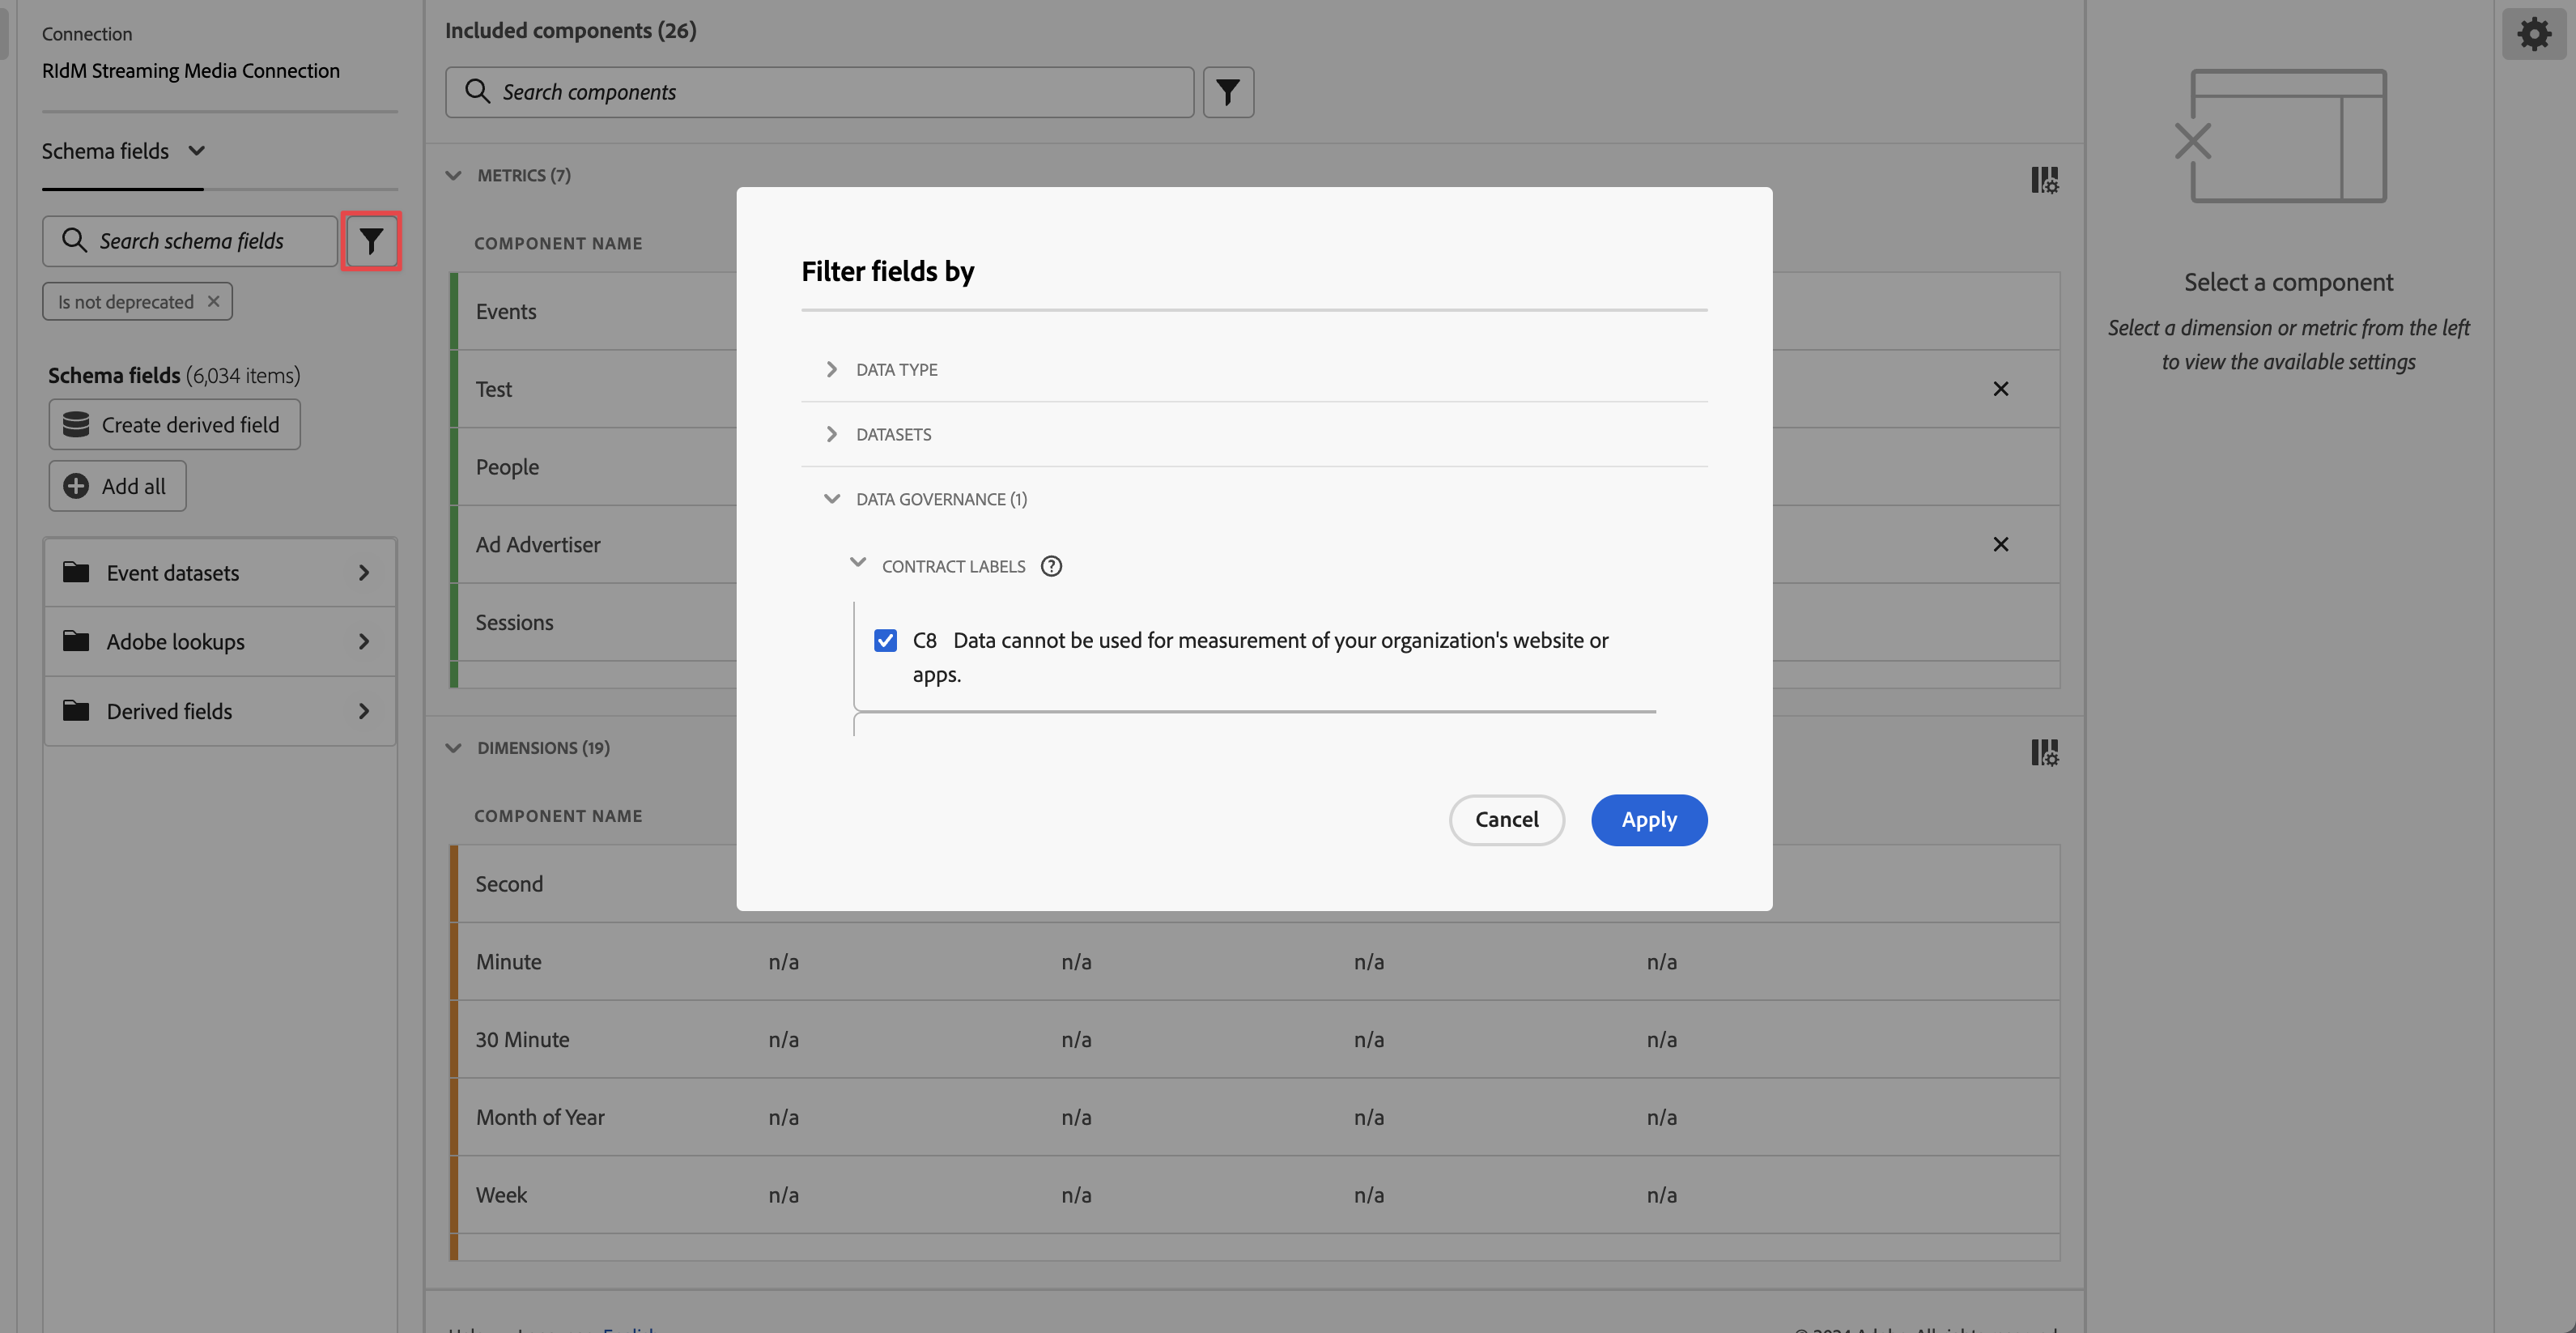
Task: Click the Cancel button
Action: click(1506, 820)
